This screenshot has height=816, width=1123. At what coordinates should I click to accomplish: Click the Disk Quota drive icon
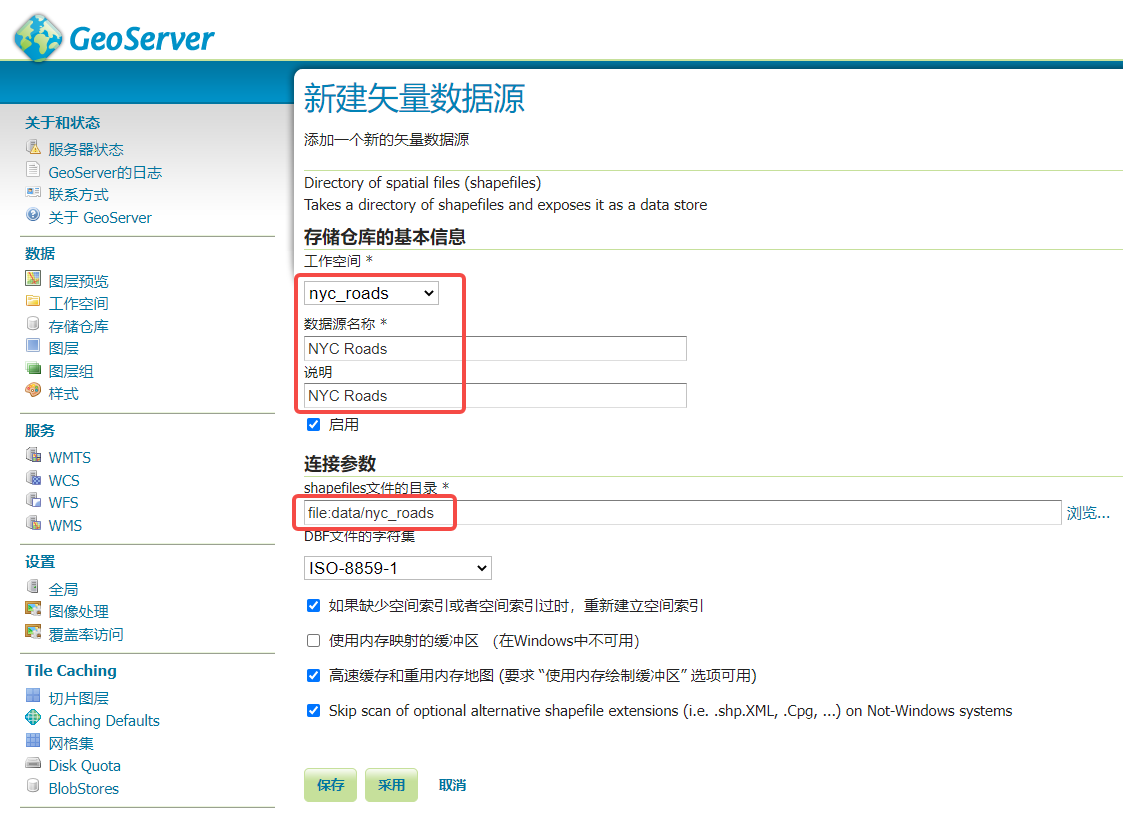(33, 763)
